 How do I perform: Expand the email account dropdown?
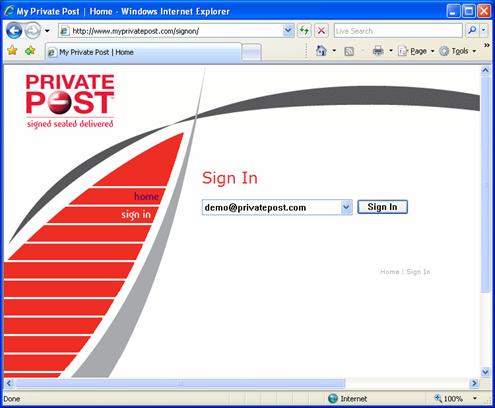pos(346,207)
